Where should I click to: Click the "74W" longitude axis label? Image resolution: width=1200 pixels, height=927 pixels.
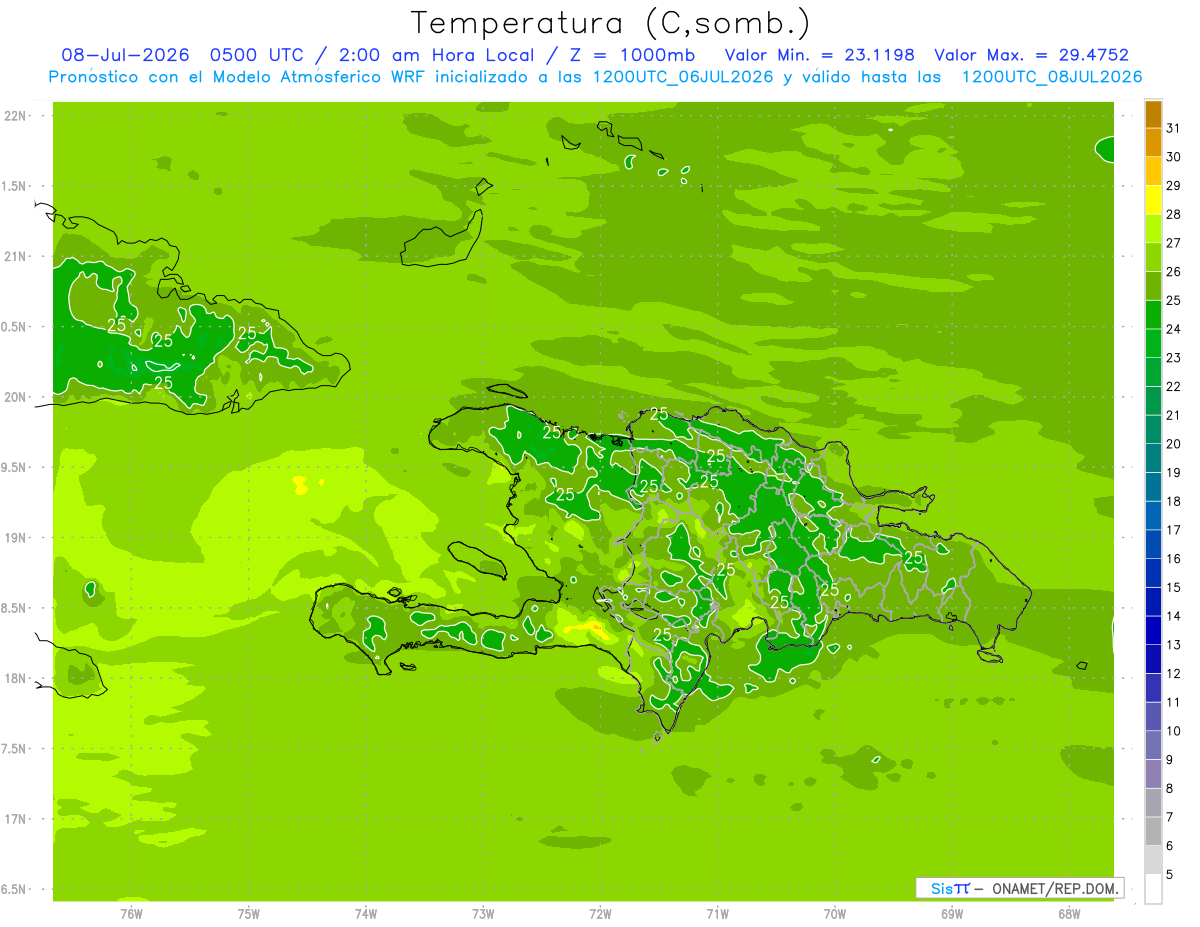point(366,913)
